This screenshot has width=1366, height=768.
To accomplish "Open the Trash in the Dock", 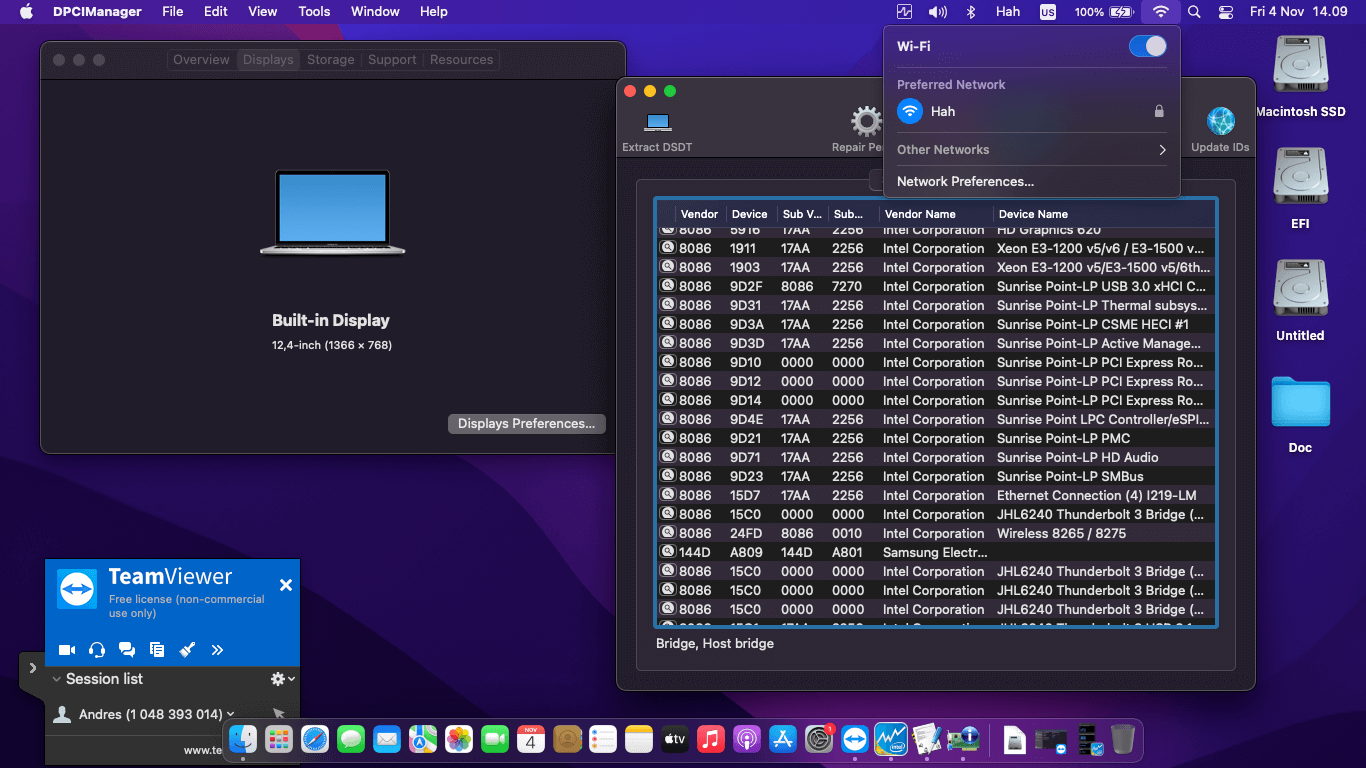I will click(1123, 740).
